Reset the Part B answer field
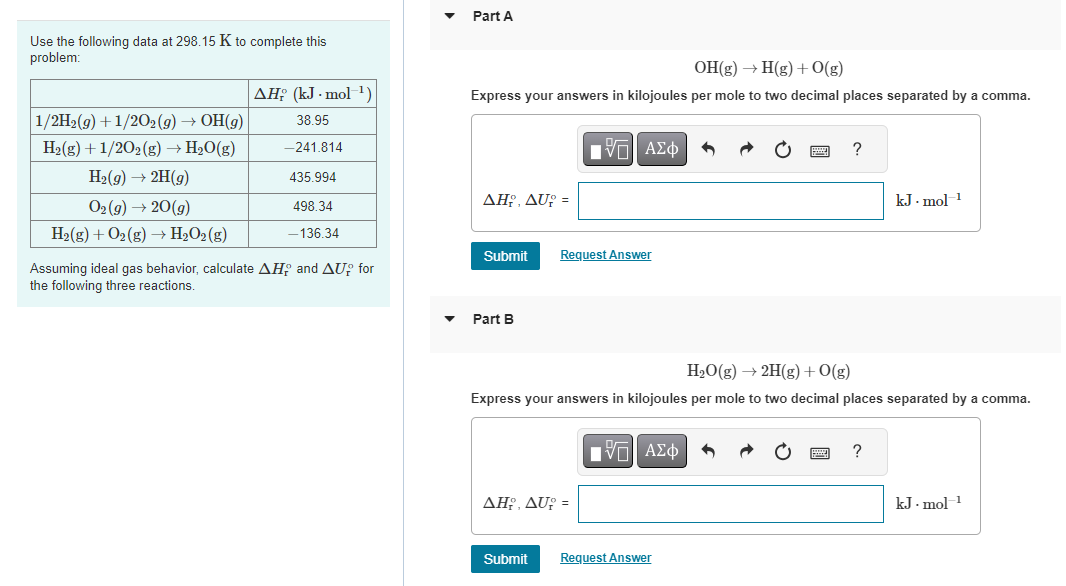Image resolution: width=1066 pixels, height=586 pixels. tap(782, 451)
